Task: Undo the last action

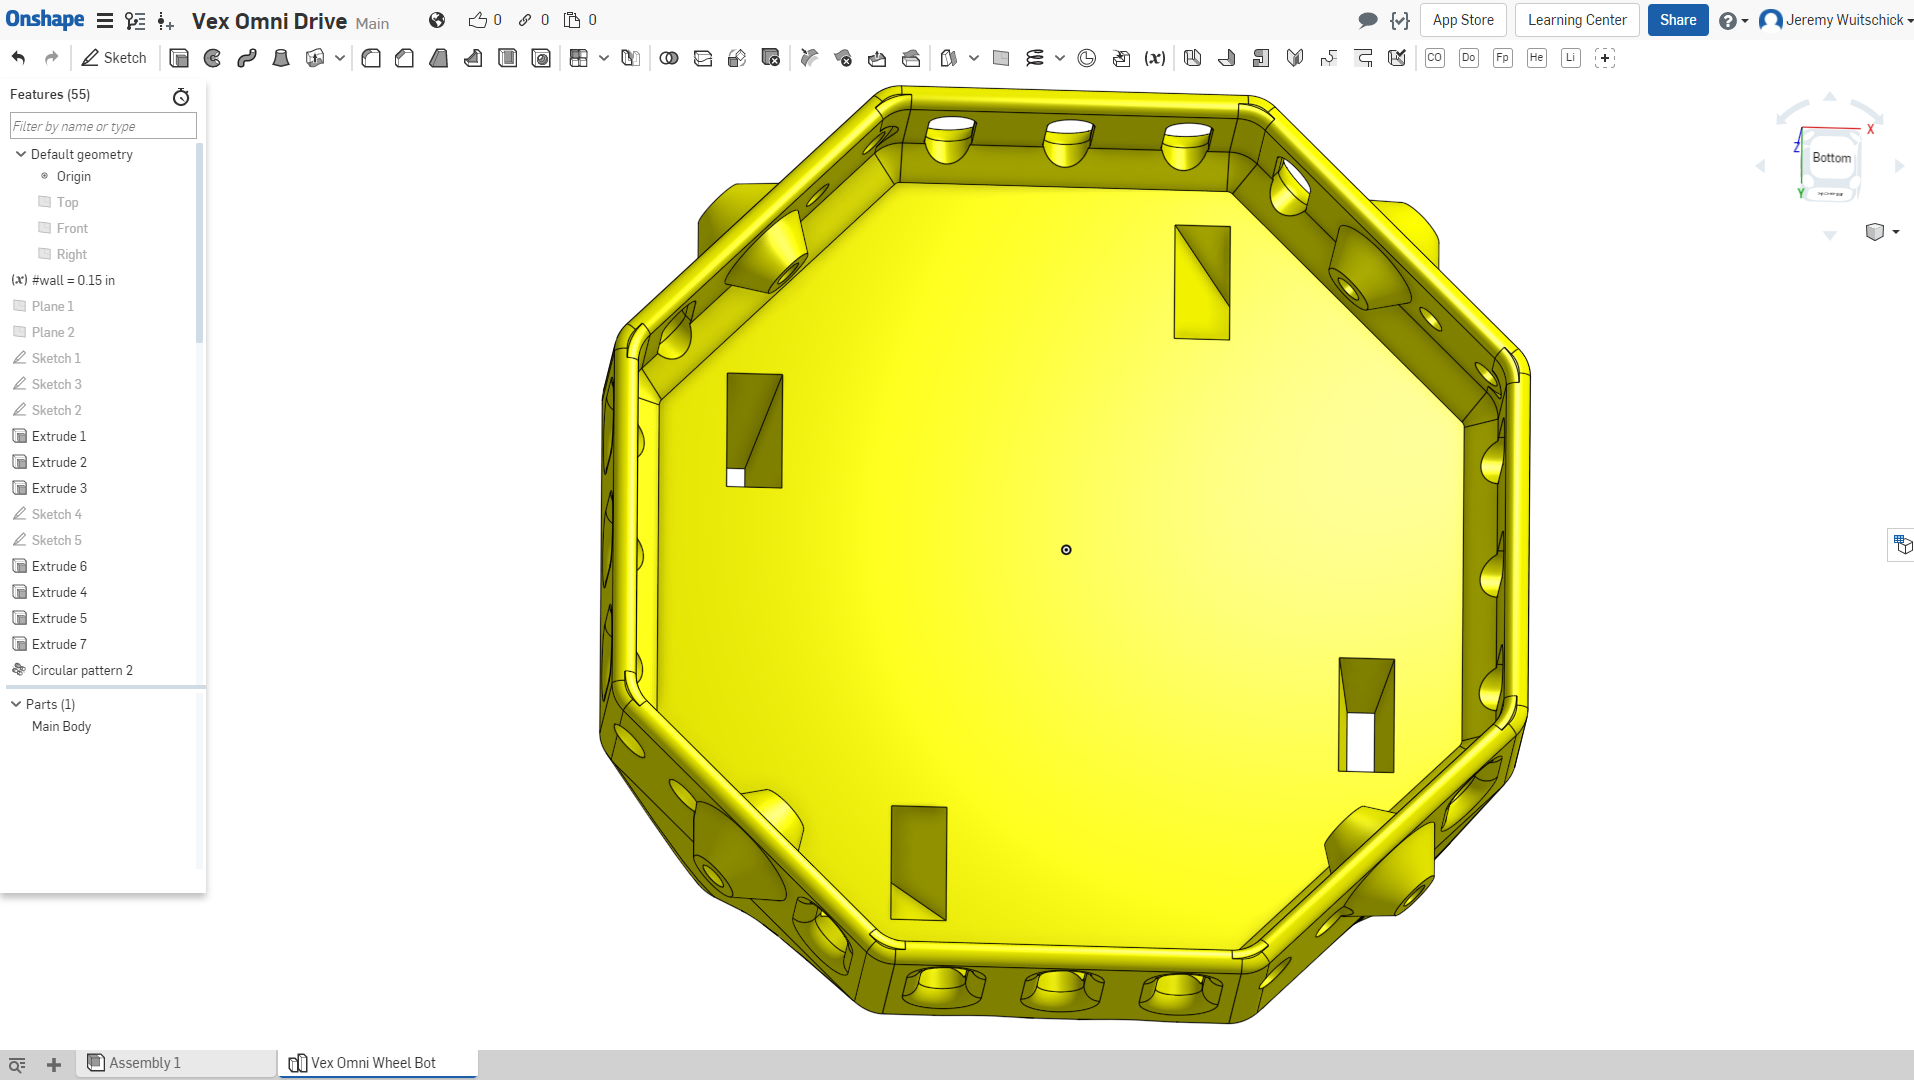Action: point(19,58)
